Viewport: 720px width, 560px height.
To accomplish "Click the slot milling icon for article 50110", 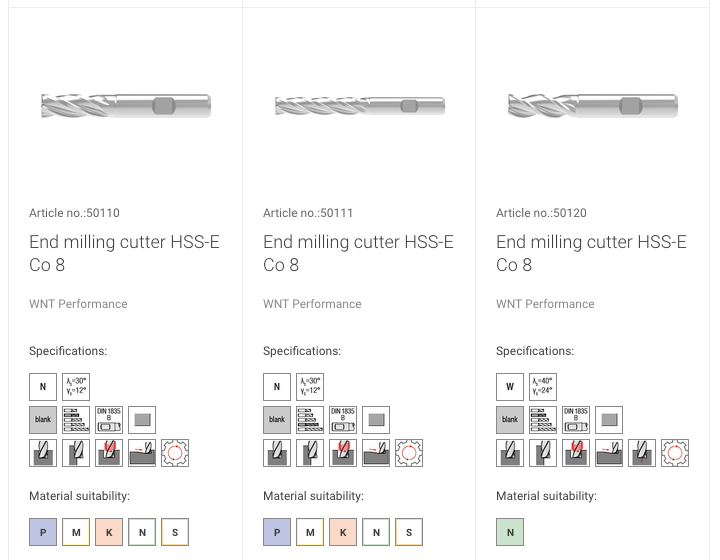I will (x=43, y=453).
